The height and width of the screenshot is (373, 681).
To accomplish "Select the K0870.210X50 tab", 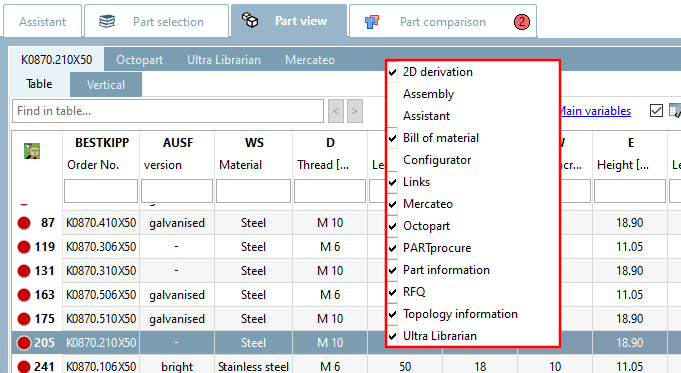I will pos(56,59).
